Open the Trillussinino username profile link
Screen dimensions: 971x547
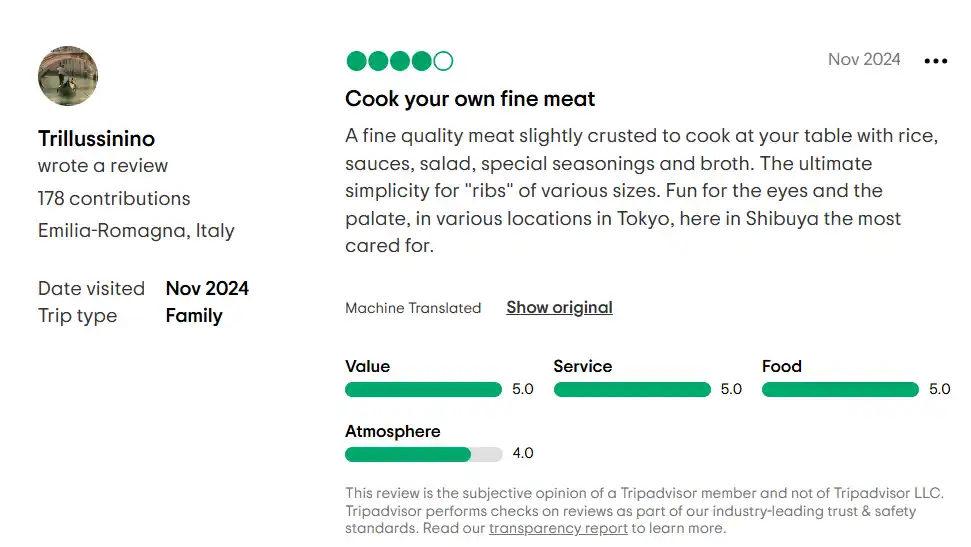click(96, 138)
